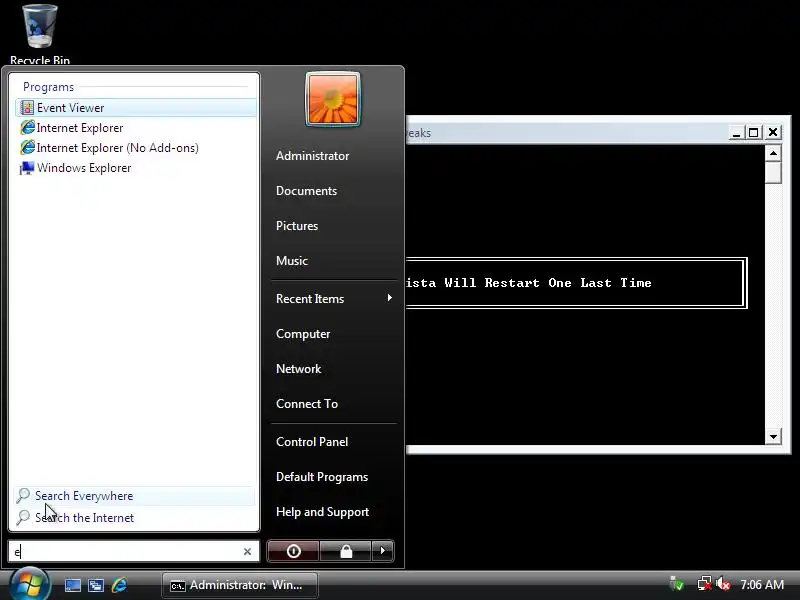Open Help and Support

322,512
